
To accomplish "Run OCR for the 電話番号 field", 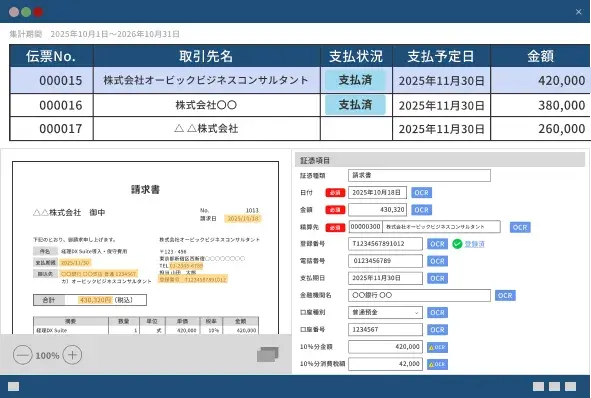I will click(x=437, y=261).
